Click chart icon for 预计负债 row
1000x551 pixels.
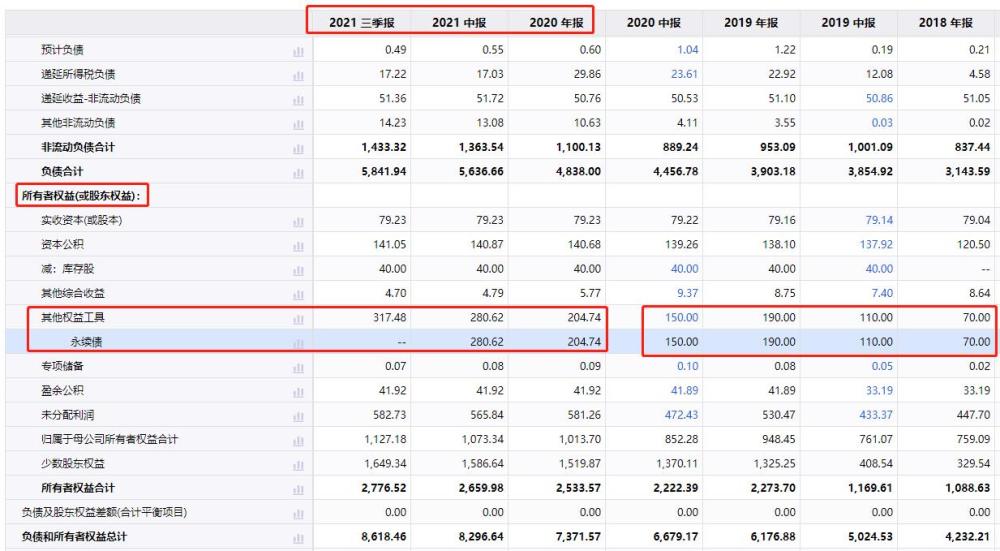tap(297, 51)
